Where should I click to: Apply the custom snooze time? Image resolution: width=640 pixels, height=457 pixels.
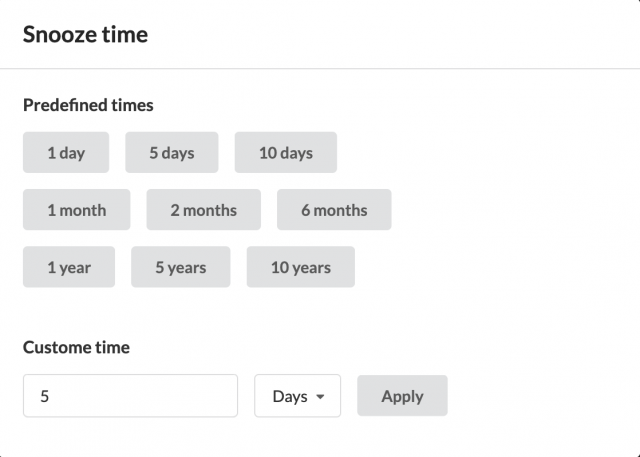coord(402,396)
